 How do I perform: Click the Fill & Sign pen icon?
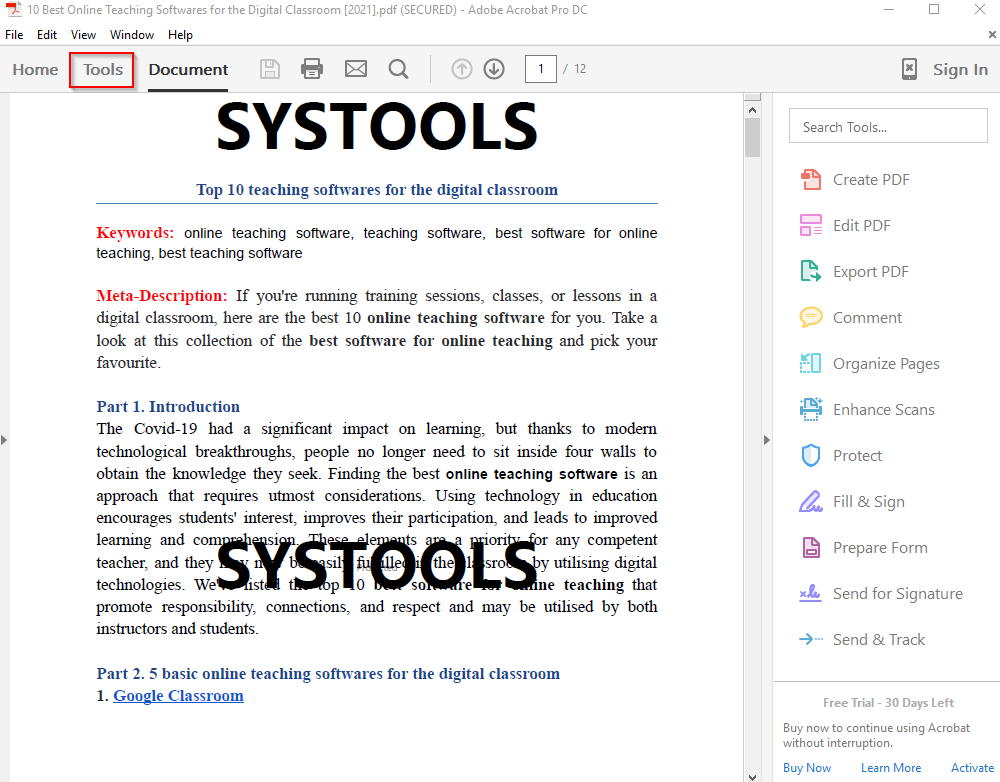click(811, 501)
